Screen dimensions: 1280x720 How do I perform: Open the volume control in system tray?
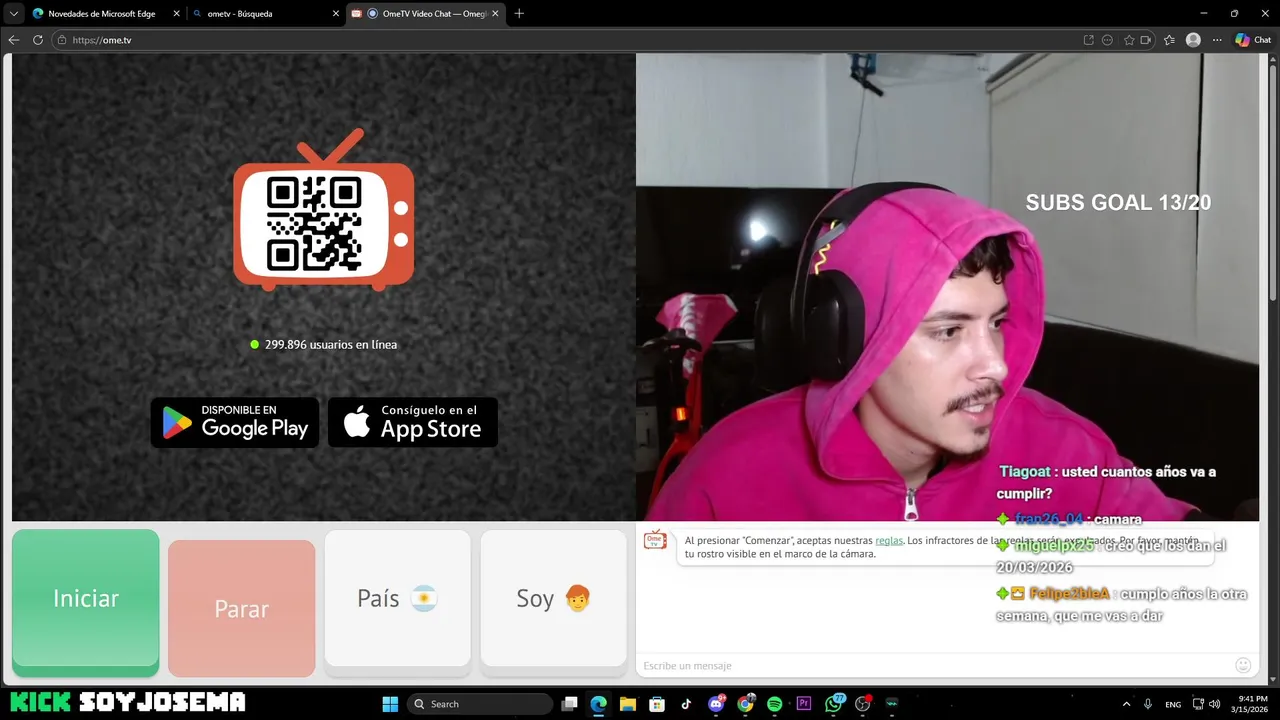pos(1215,704)
